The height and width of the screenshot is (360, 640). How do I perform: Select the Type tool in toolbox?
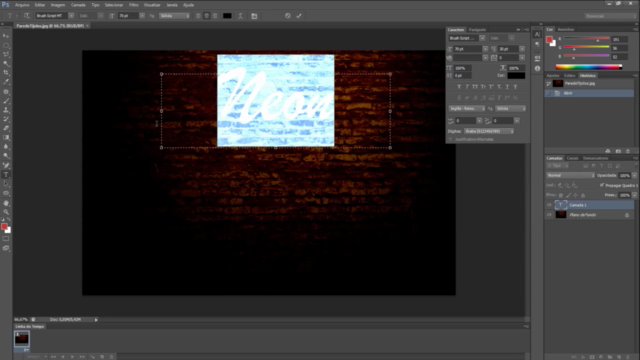coord(6,175)
